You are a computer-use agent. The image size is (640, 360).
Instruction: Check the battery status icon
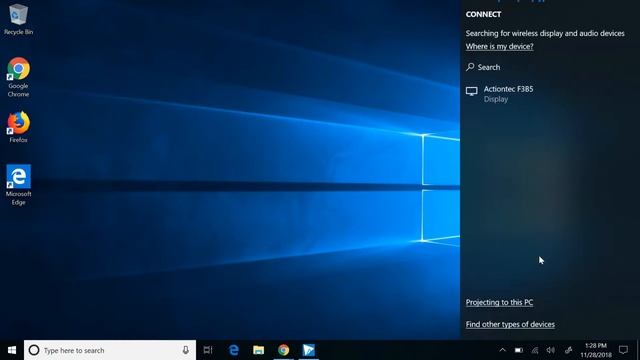coord(519,350)
